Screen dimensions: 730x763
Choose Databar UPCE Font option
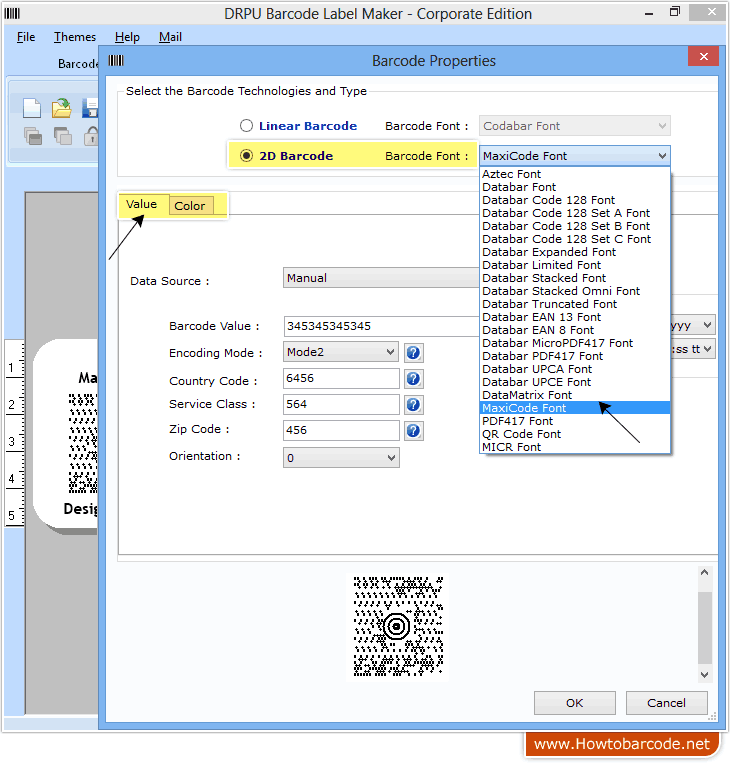[575, 382]
